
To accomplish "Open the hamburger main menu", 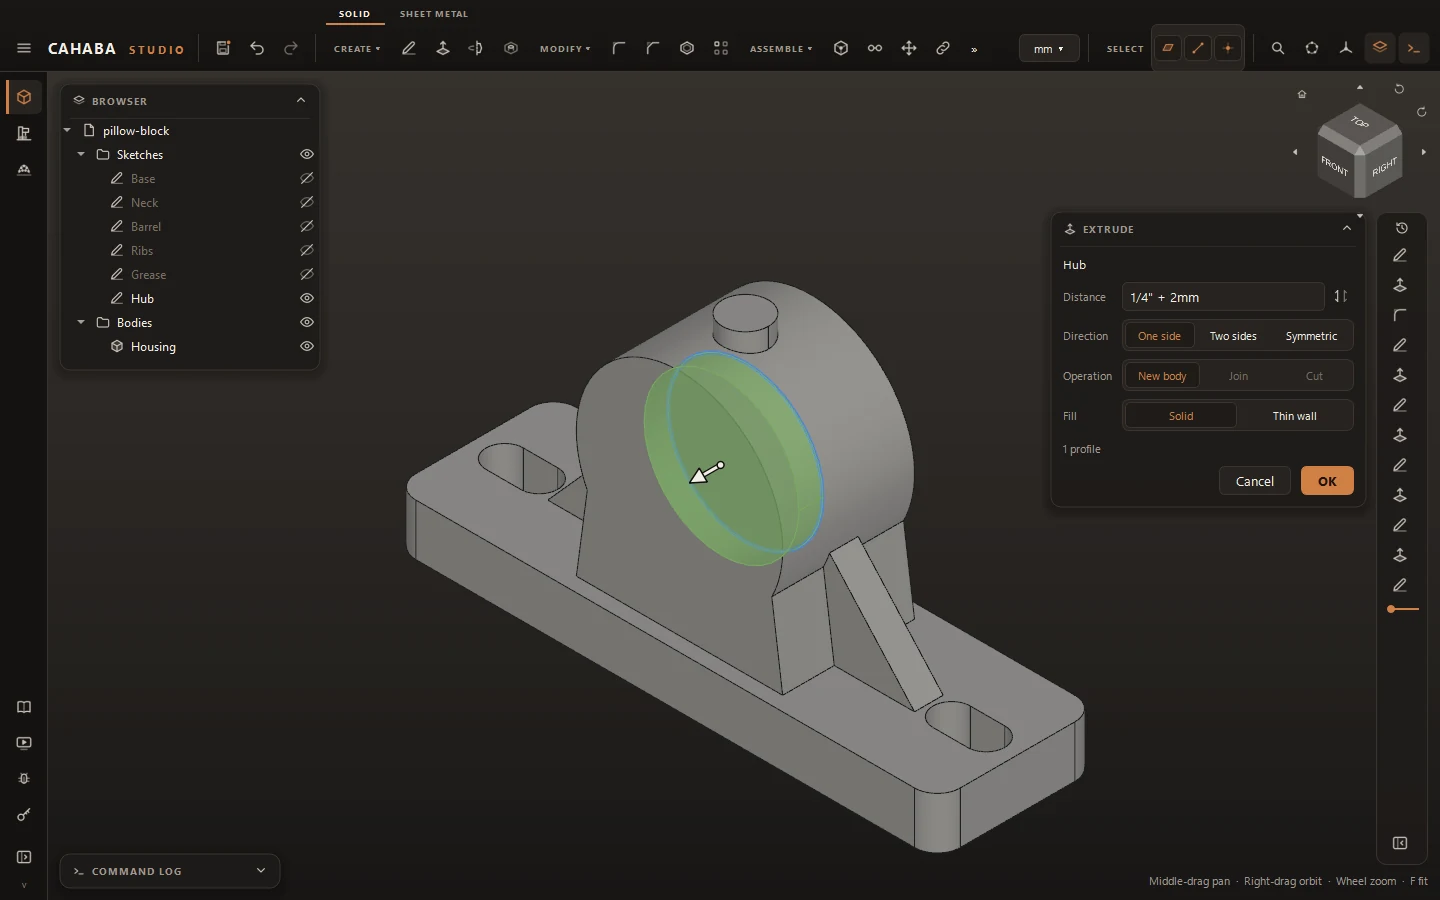I will pos(24,48).
